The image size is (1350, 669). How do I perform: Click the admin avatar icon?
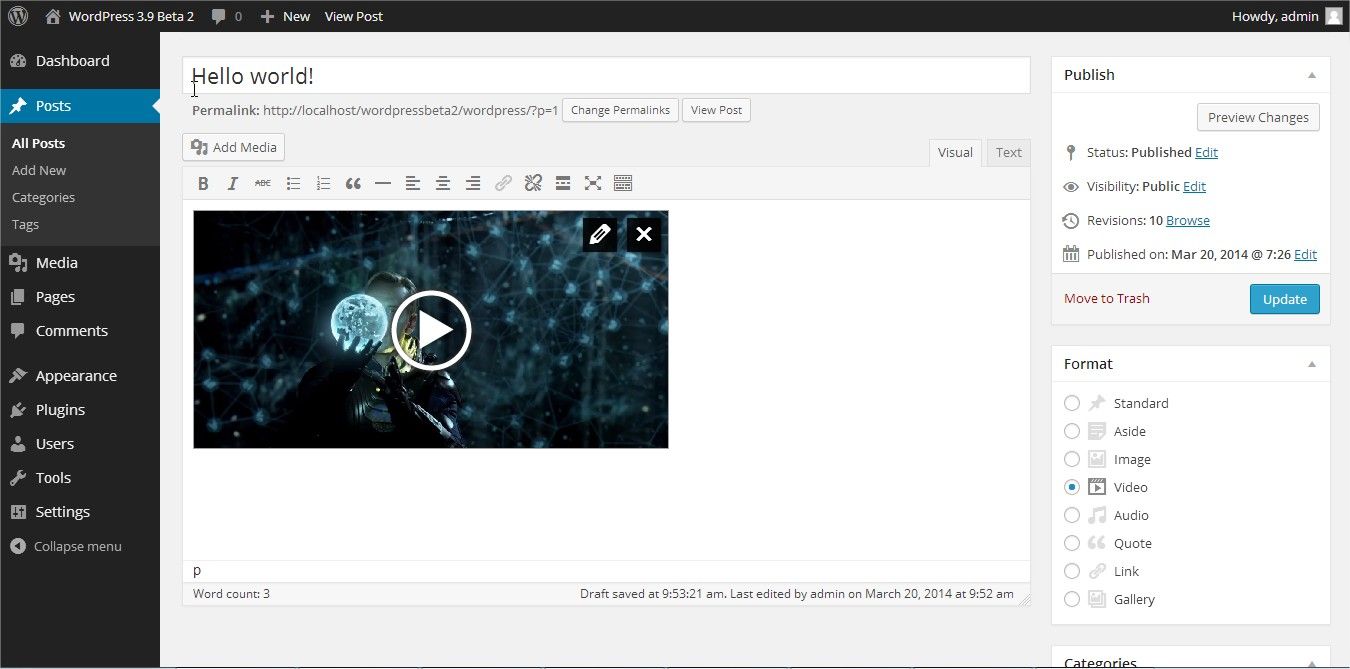(1334, 16)
